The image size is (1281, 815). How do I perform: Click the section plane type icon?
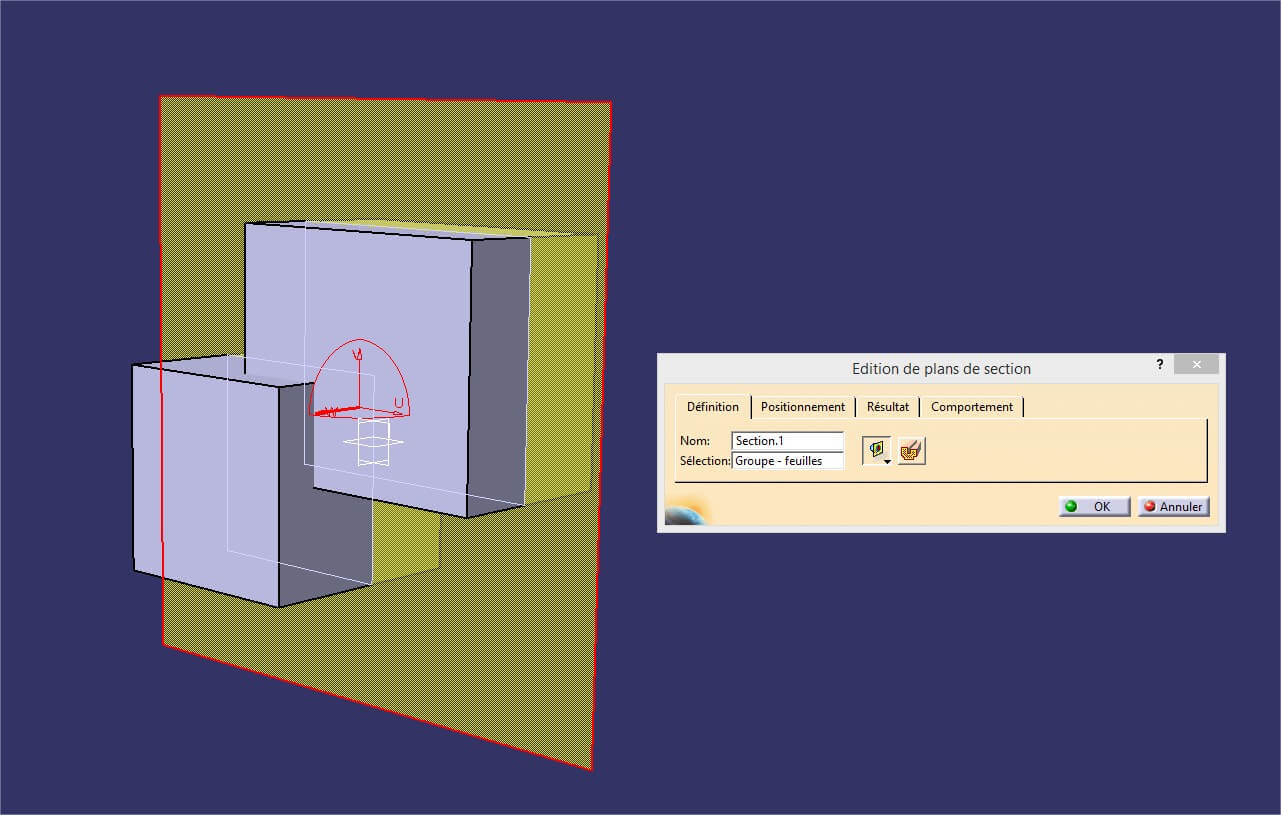pos(875,449)
